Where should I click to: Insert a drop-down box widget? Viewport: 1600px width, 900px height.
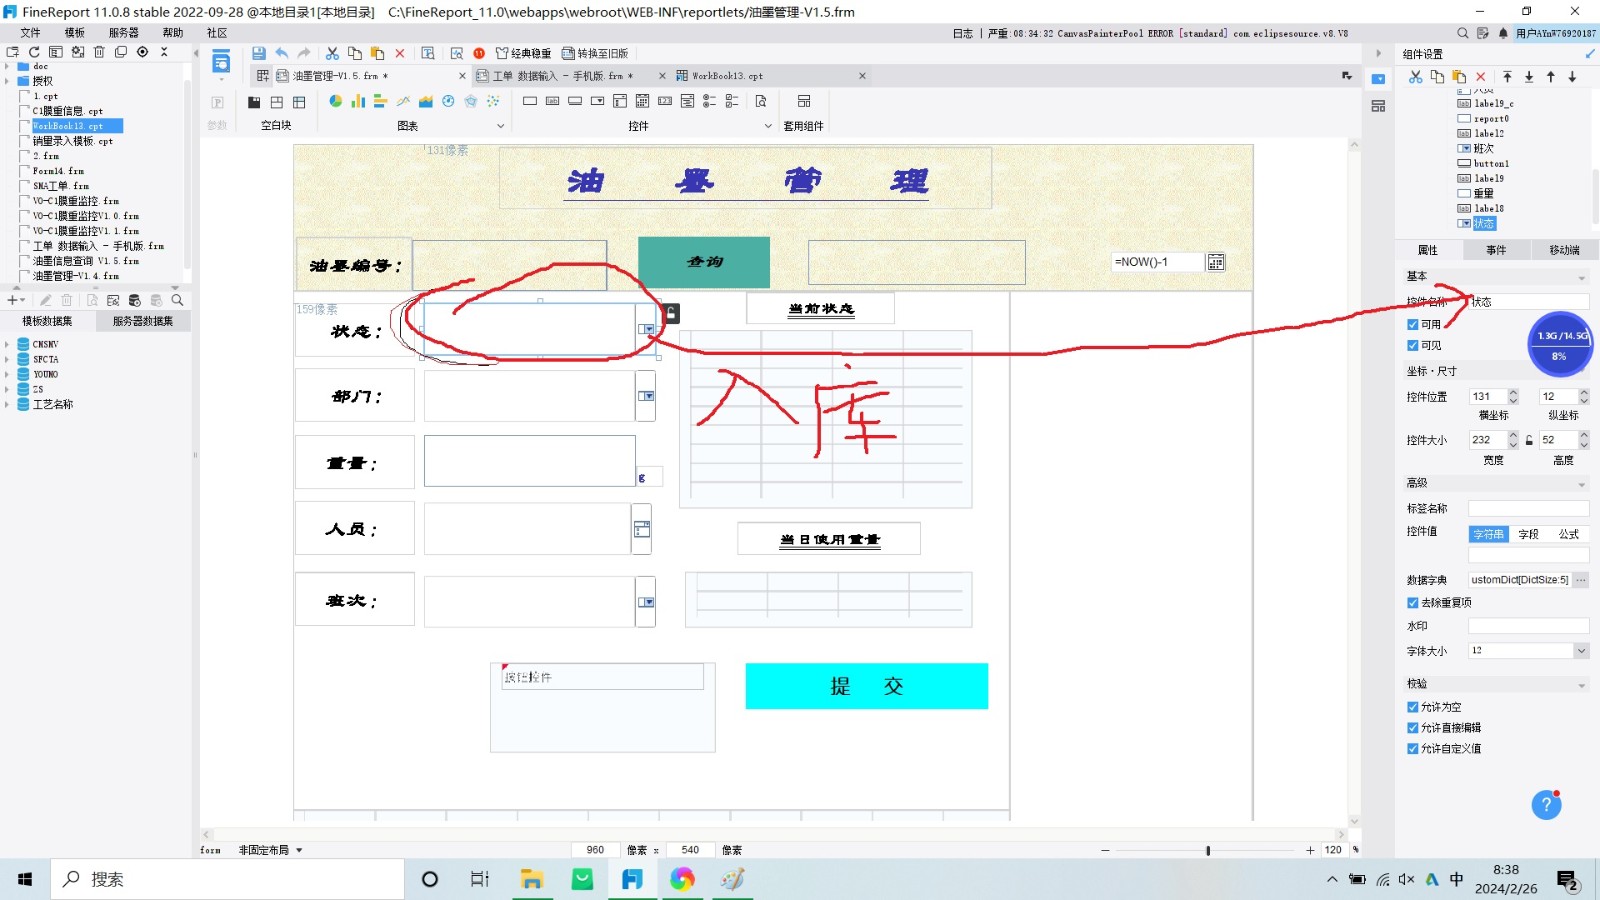pyautogui.click(x=597, y=101)
